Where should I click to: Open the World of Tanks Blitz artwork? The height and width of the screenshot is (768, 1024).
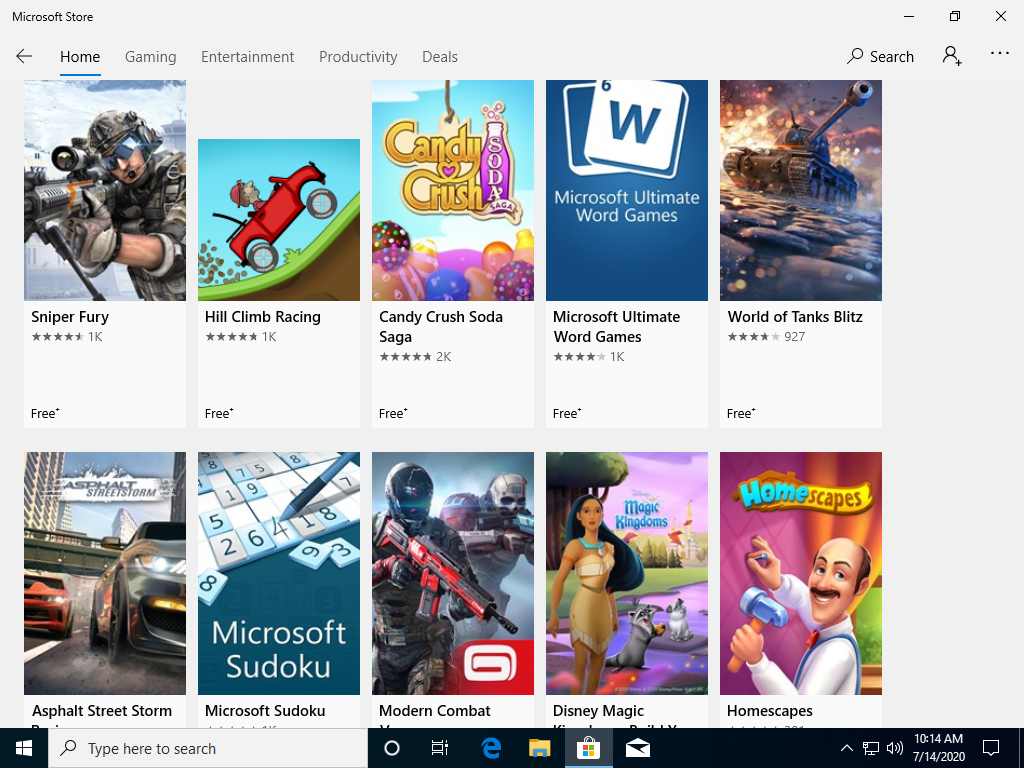[x=801, y=190]
